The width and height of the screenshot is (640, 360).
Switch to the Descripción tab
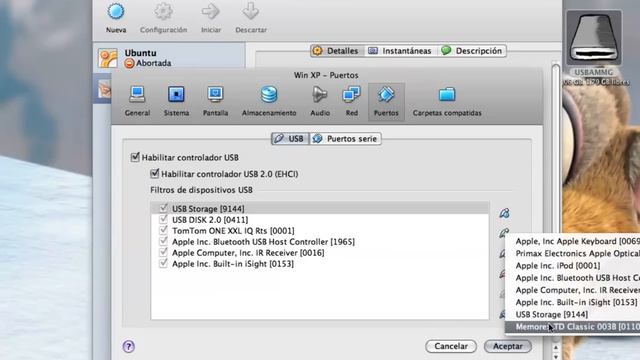coord(472,51)
